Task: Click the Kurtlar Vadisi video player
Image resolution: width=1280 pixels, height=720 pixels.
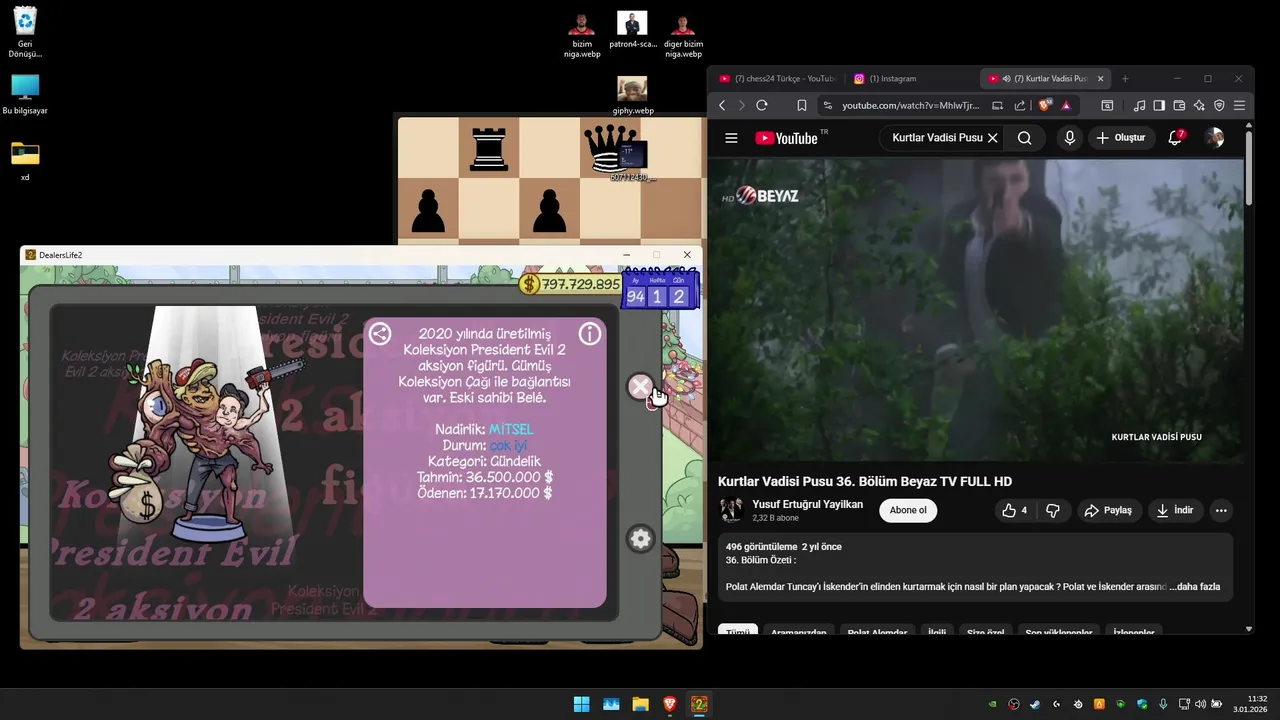Action: point(975,310)
